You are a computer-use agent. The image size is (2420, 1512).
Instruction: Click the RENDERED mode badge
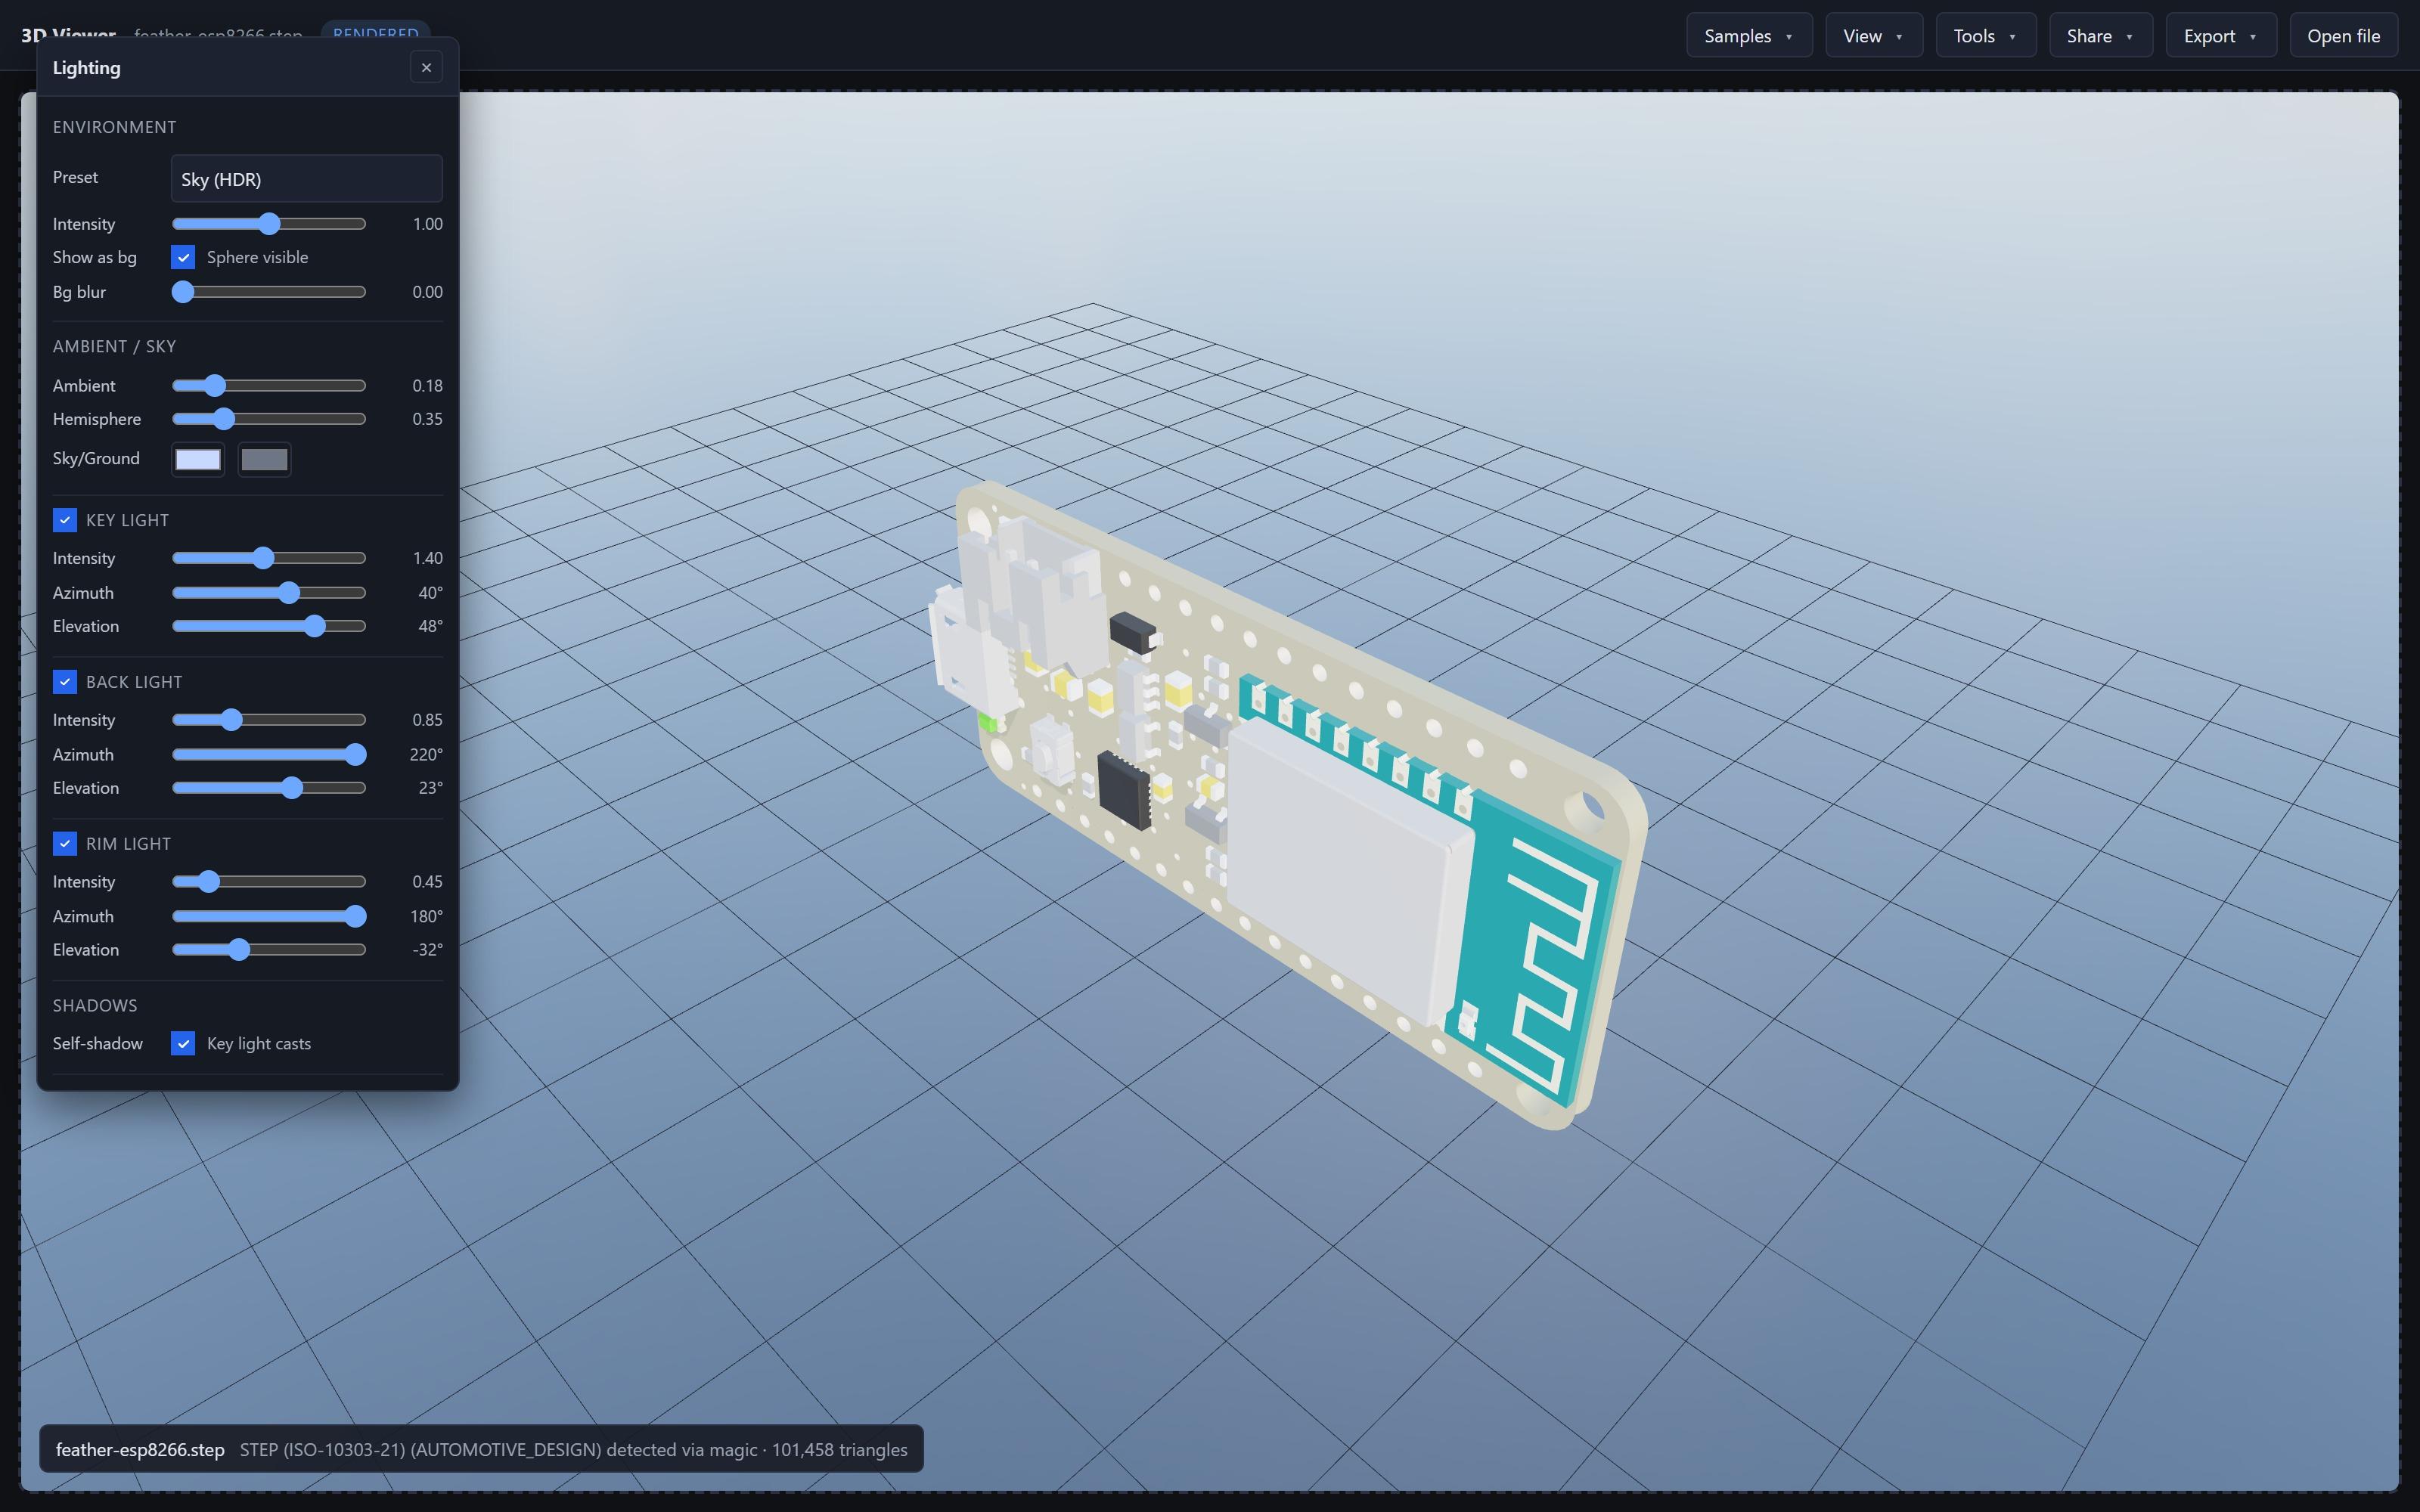(375, 31)
